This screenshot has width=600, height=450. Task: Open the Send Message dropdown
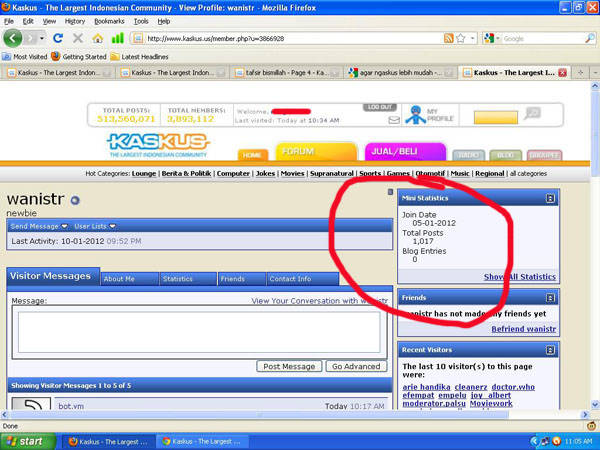click(x=39, y=226)
